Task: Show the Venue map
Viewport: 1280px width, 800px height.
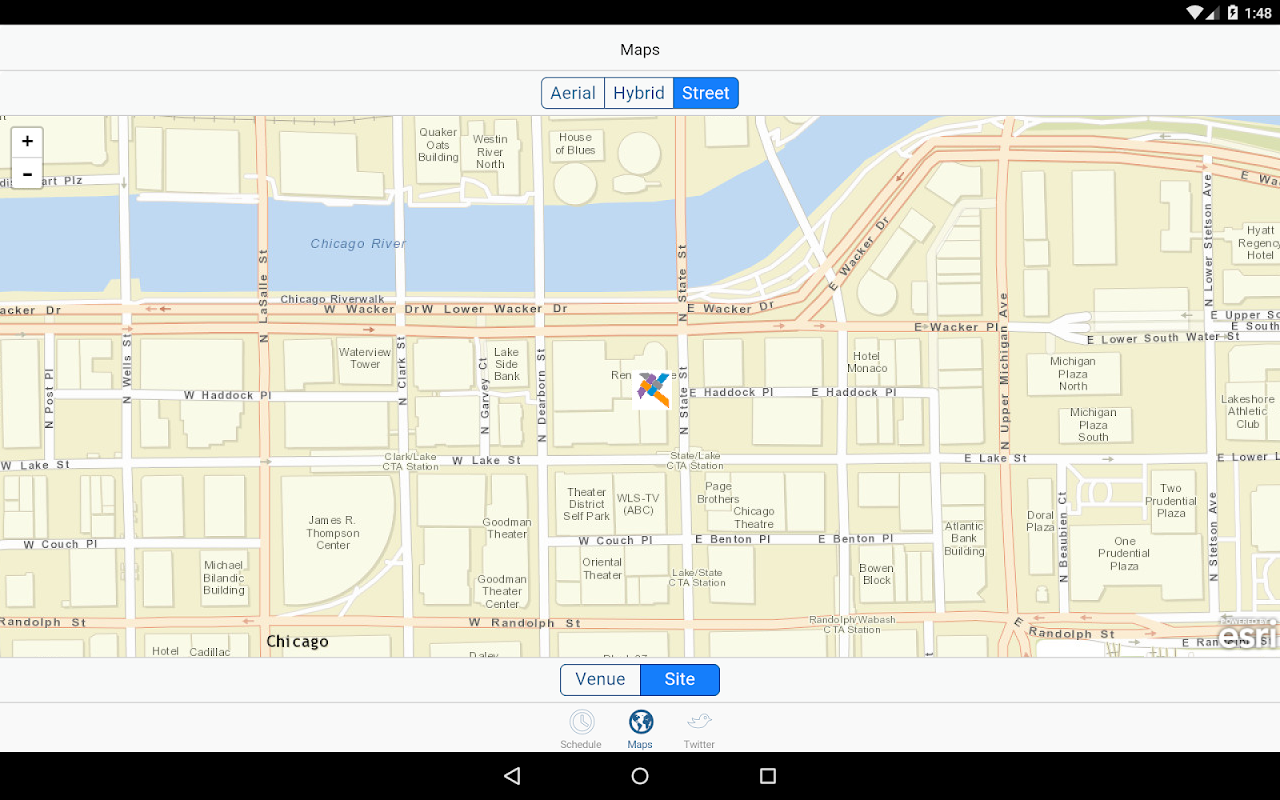Action: coord(600,680)
